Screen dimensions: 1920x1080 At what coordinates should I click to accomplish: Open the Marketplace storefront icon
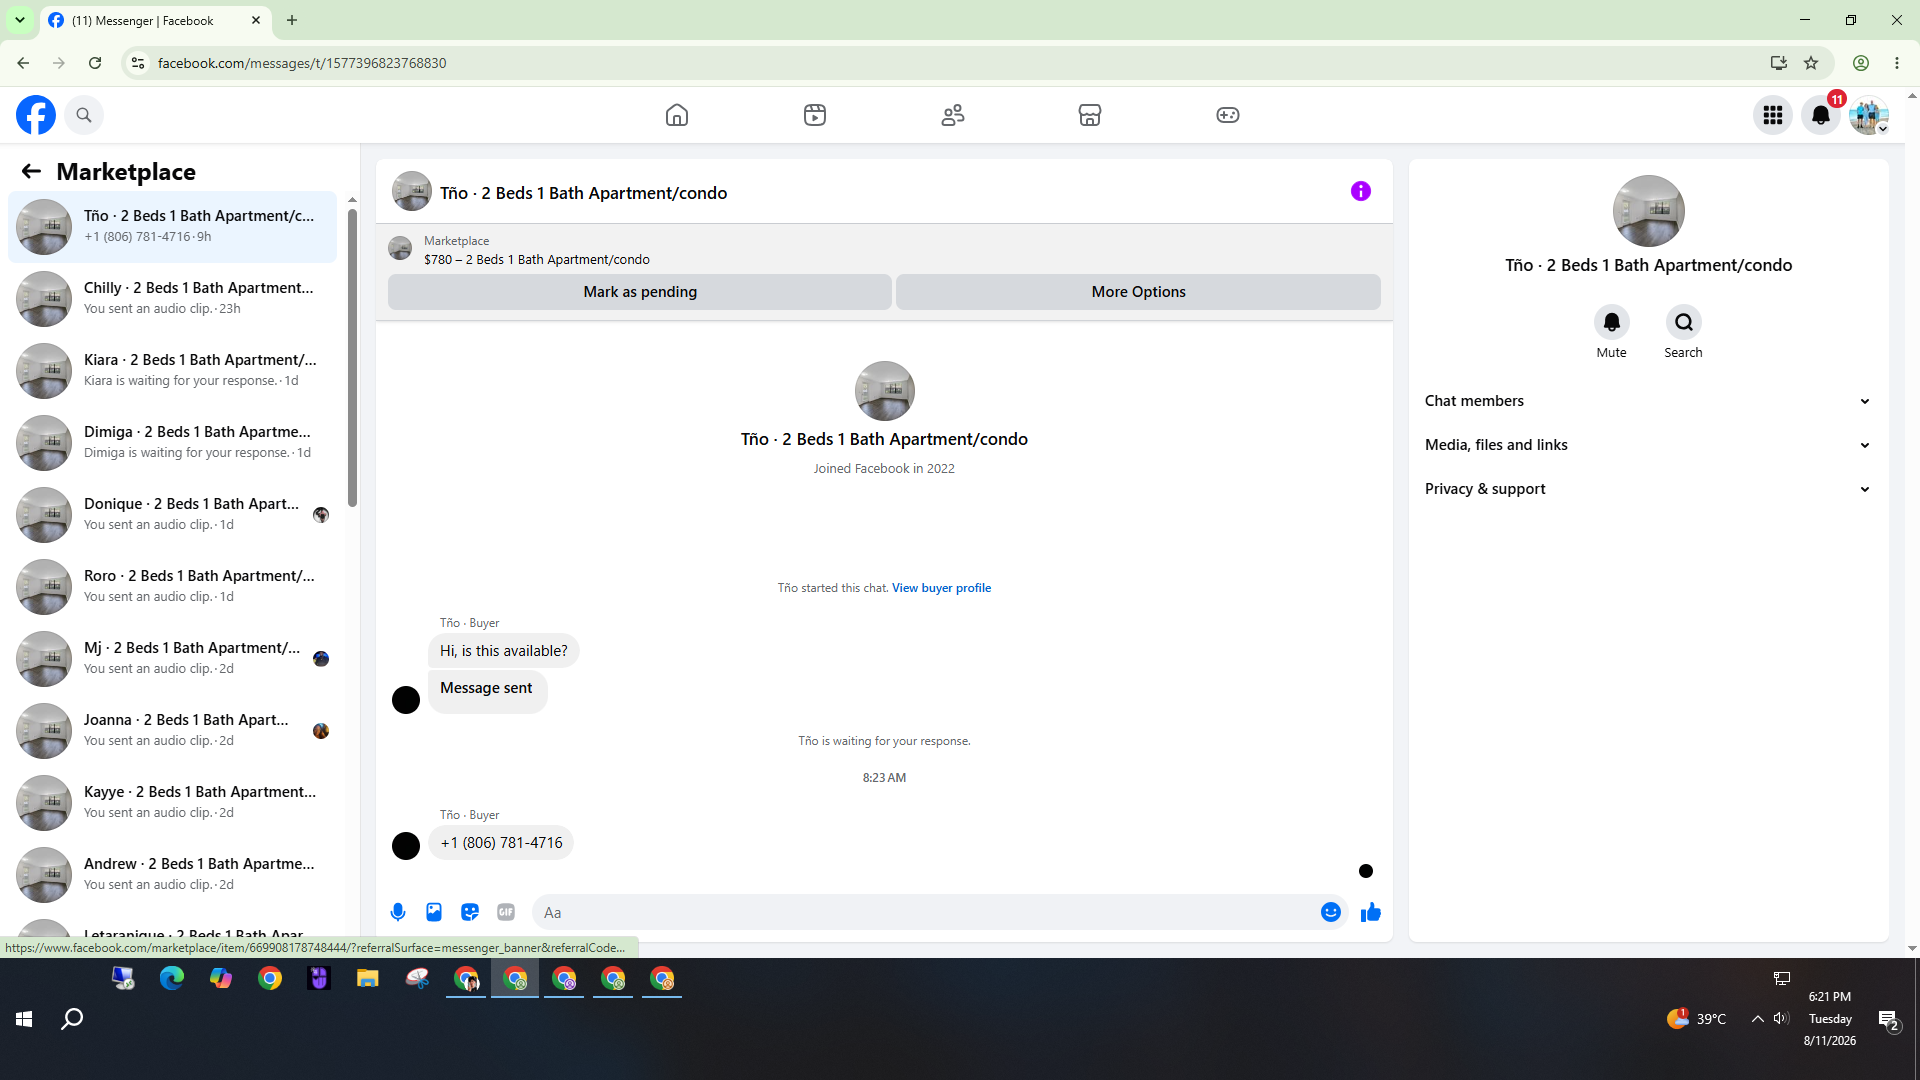[x=1090, y=115]
